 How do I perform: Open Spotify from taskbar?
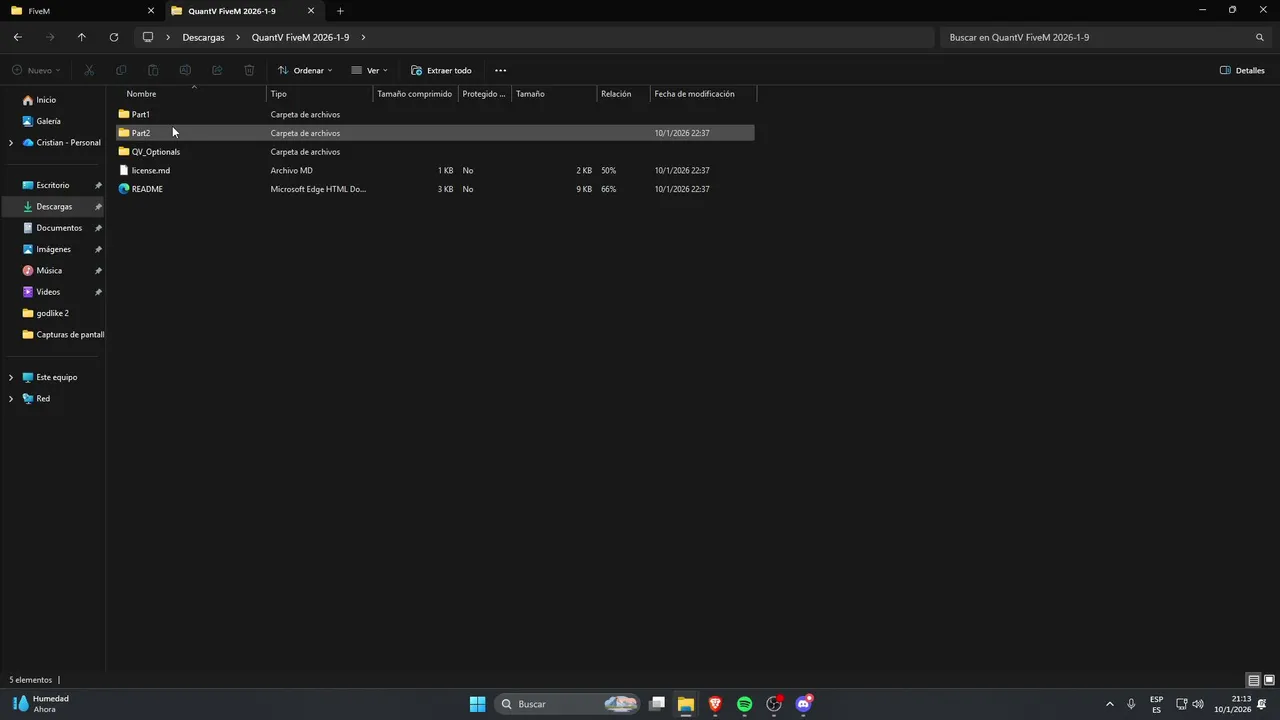pyautogui.click(x=744, y=704)
